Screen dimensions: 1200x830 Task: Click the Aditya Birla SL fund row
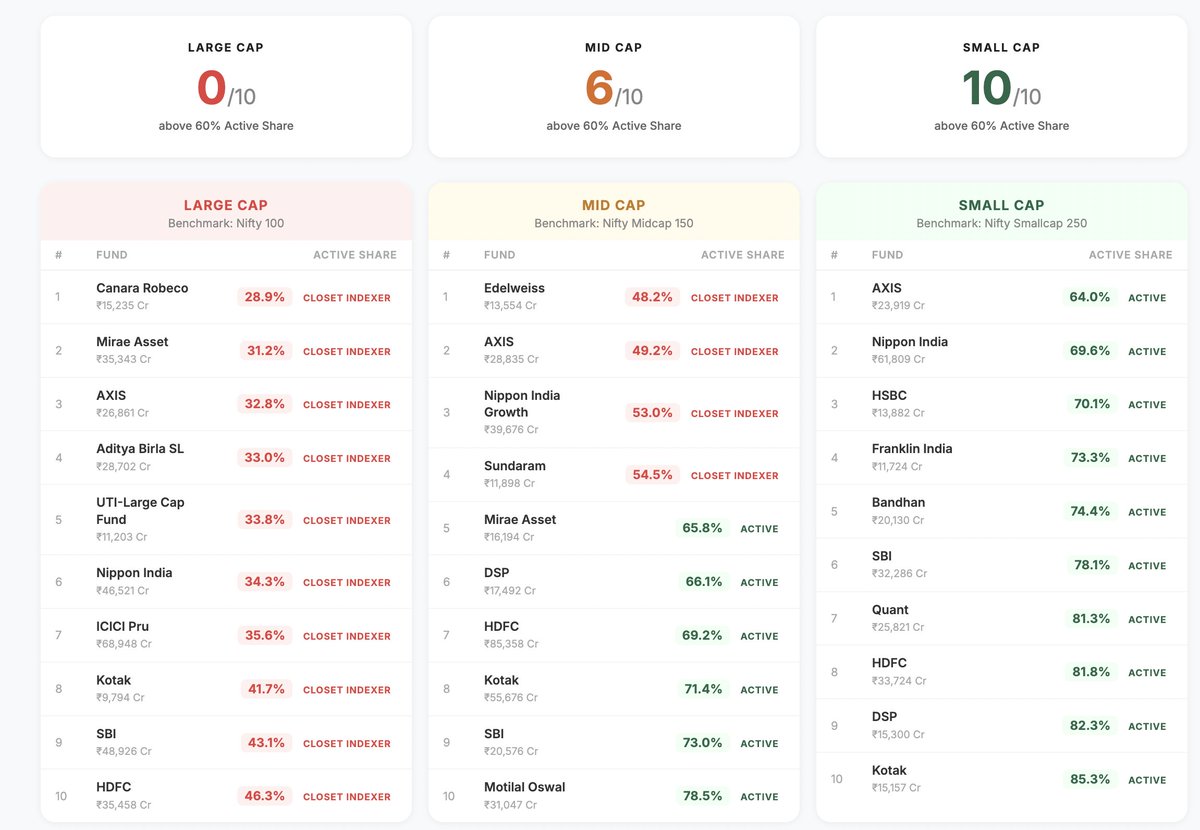click(x=226, y=458)
